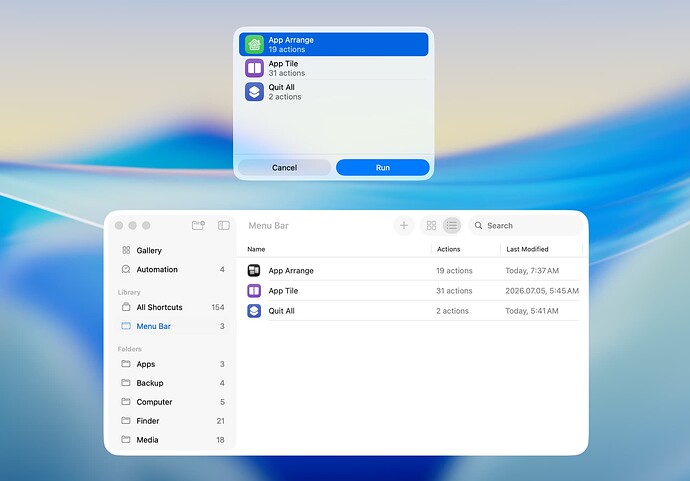The image size is (690, 481).
Task: Switch to list view
Action: click(x=451, y=226)
